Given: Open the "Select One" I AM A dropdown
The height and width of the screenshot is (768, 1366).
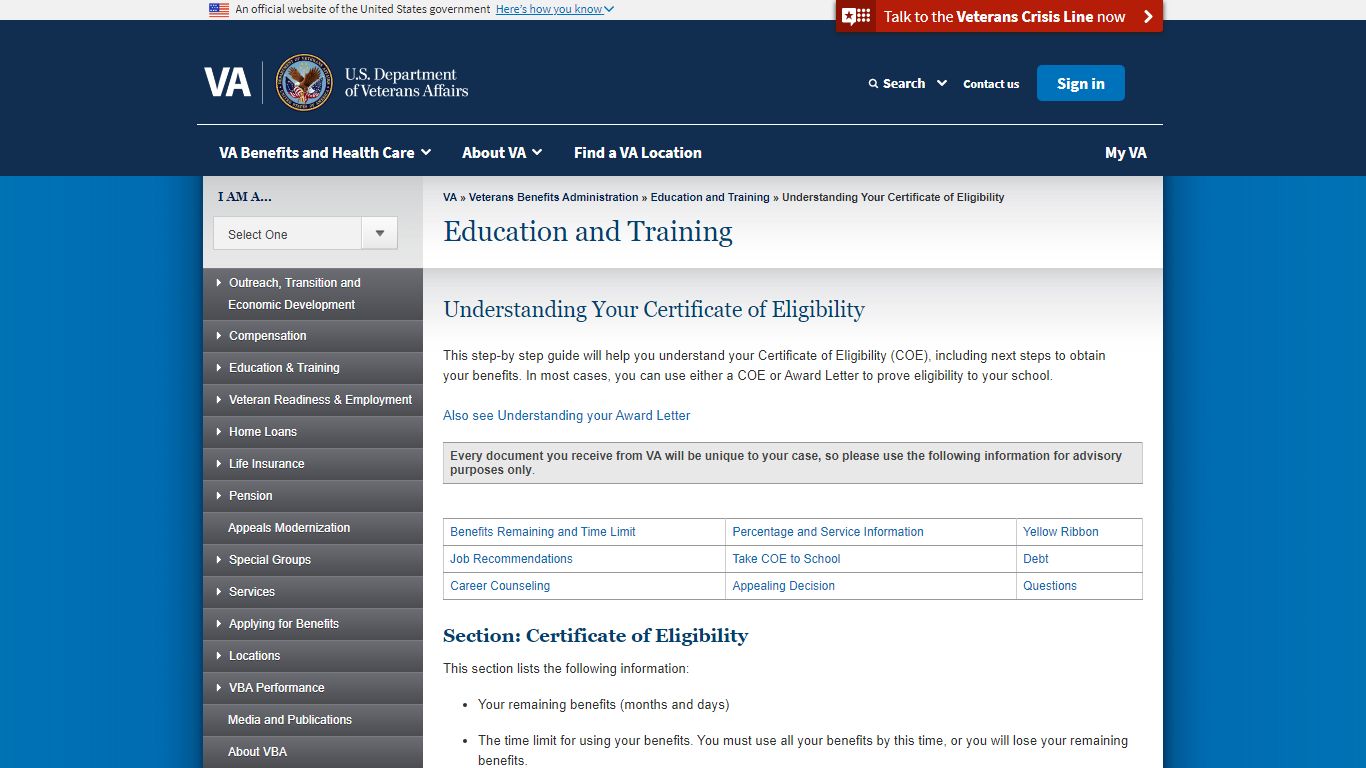Looking at the screenshot, I should click(x=305, y=234).
